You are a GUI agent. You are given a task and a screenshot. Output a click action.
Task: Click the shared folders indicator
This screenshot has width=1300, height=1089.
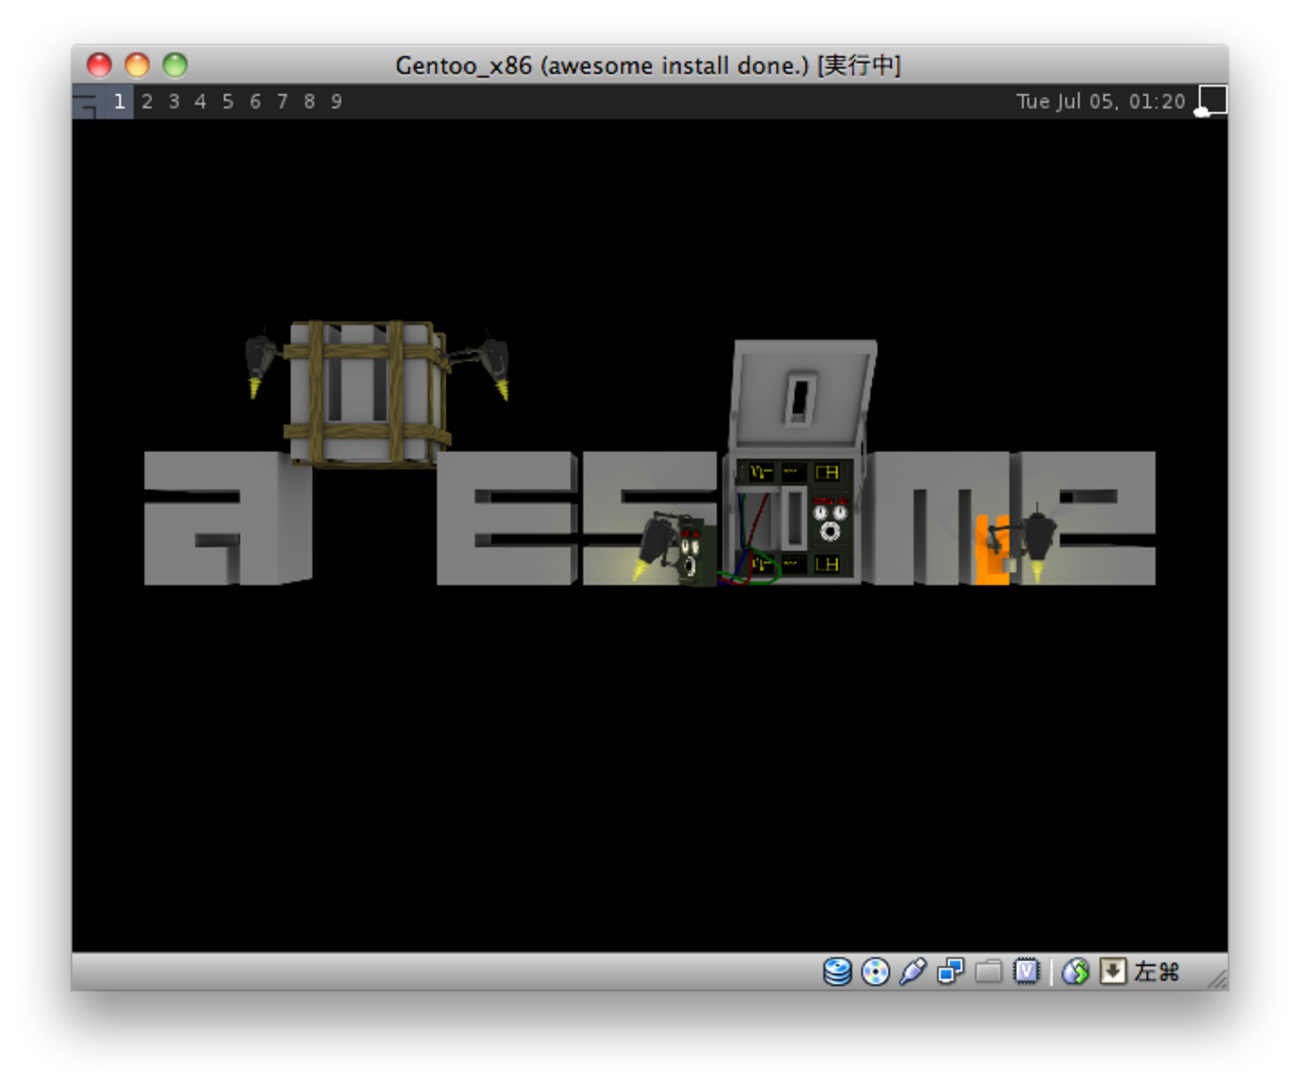988,971
